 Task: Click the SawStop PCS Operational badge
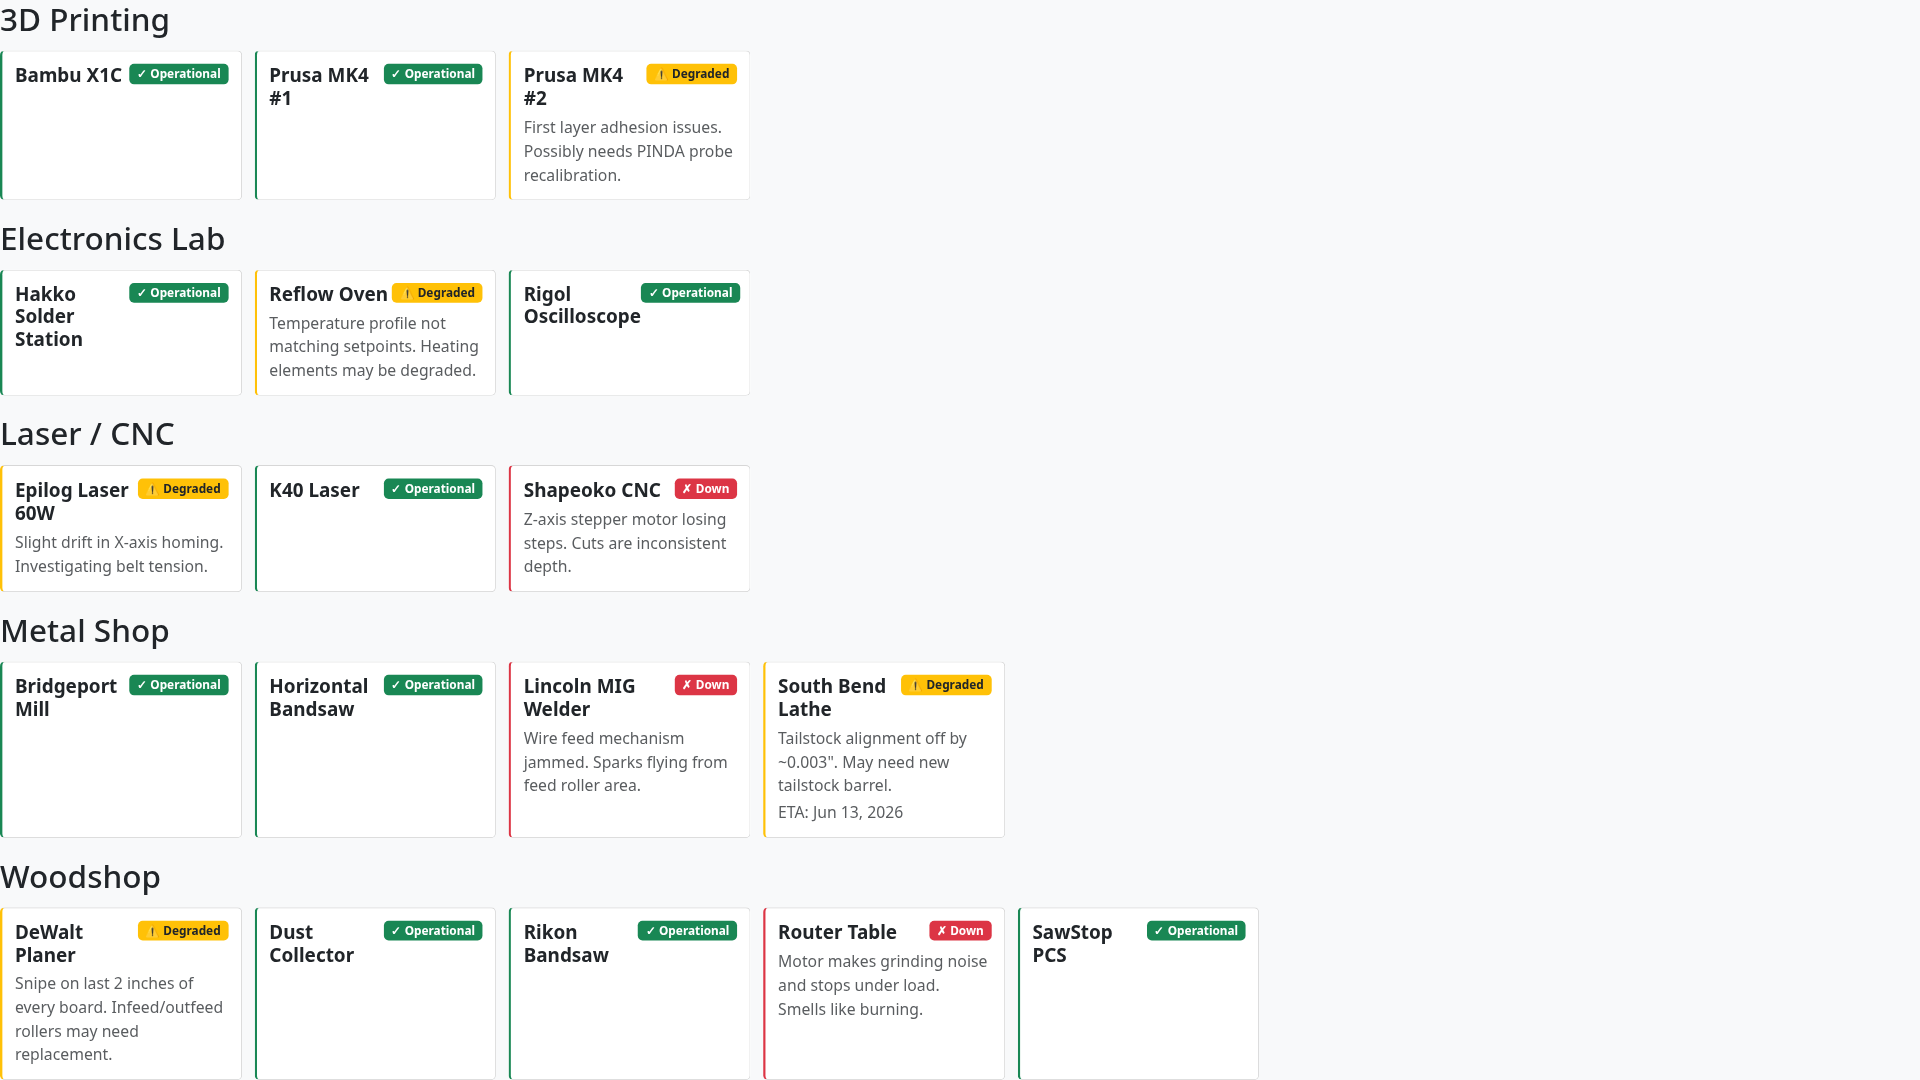1196,931
